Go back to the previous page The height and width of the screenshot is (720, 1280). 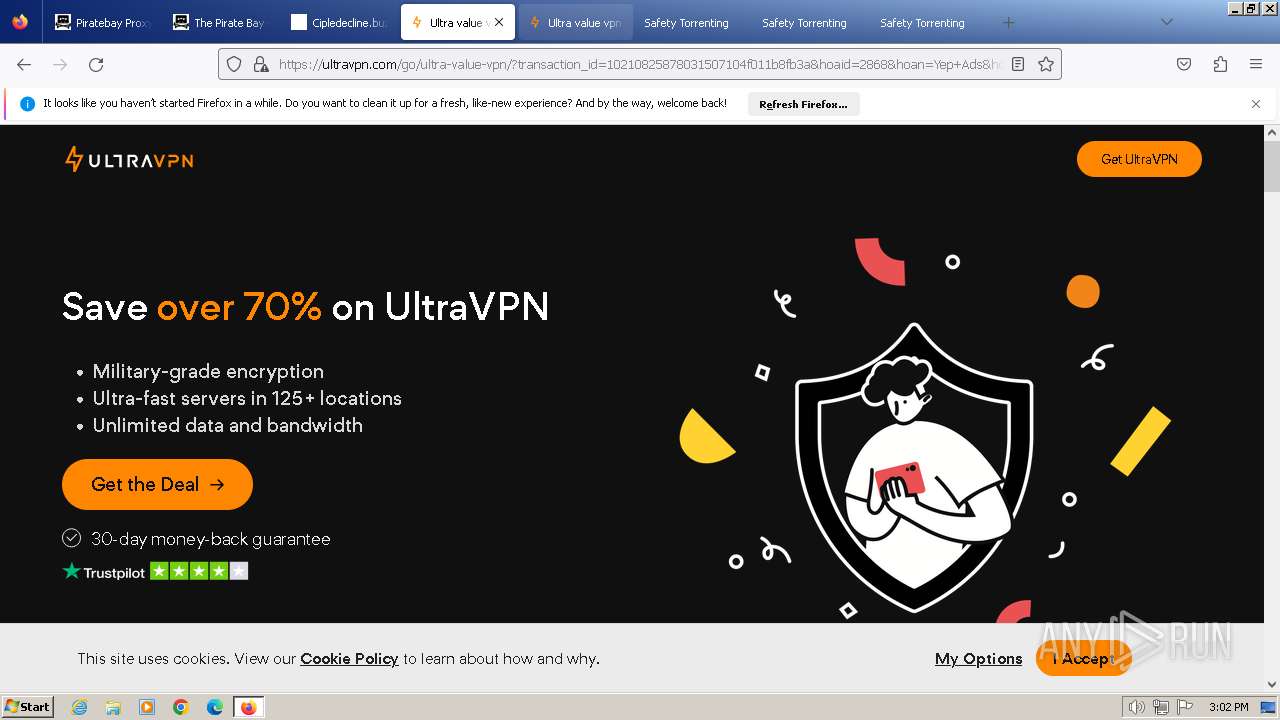24,64
